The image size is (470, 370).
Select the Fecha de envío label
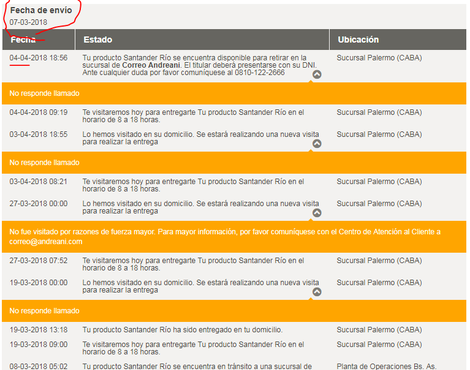[41, 10]
